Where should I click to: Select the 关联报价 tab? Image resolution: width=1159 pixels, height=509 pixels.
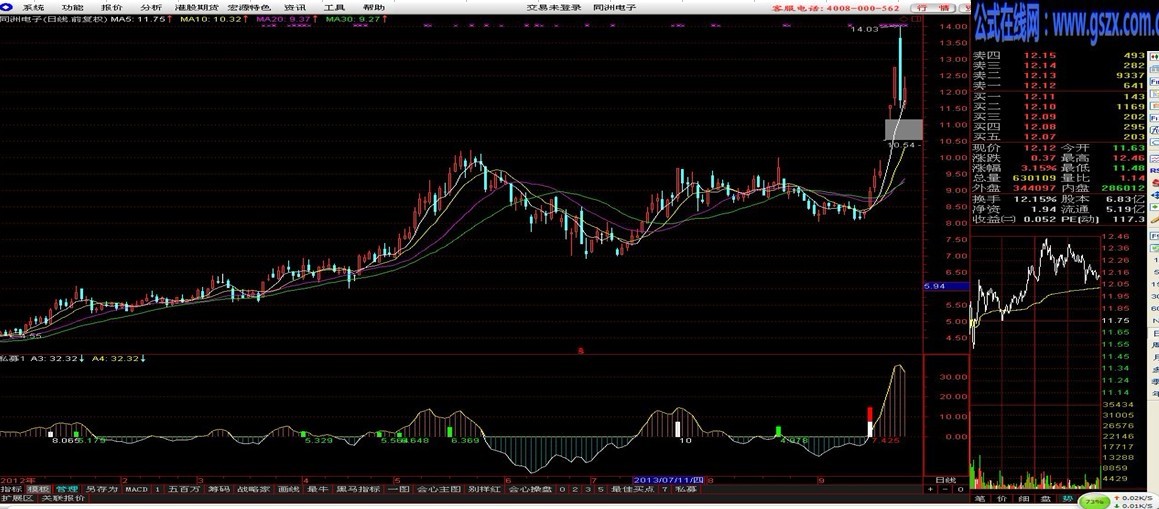click(x=64, y=499)
